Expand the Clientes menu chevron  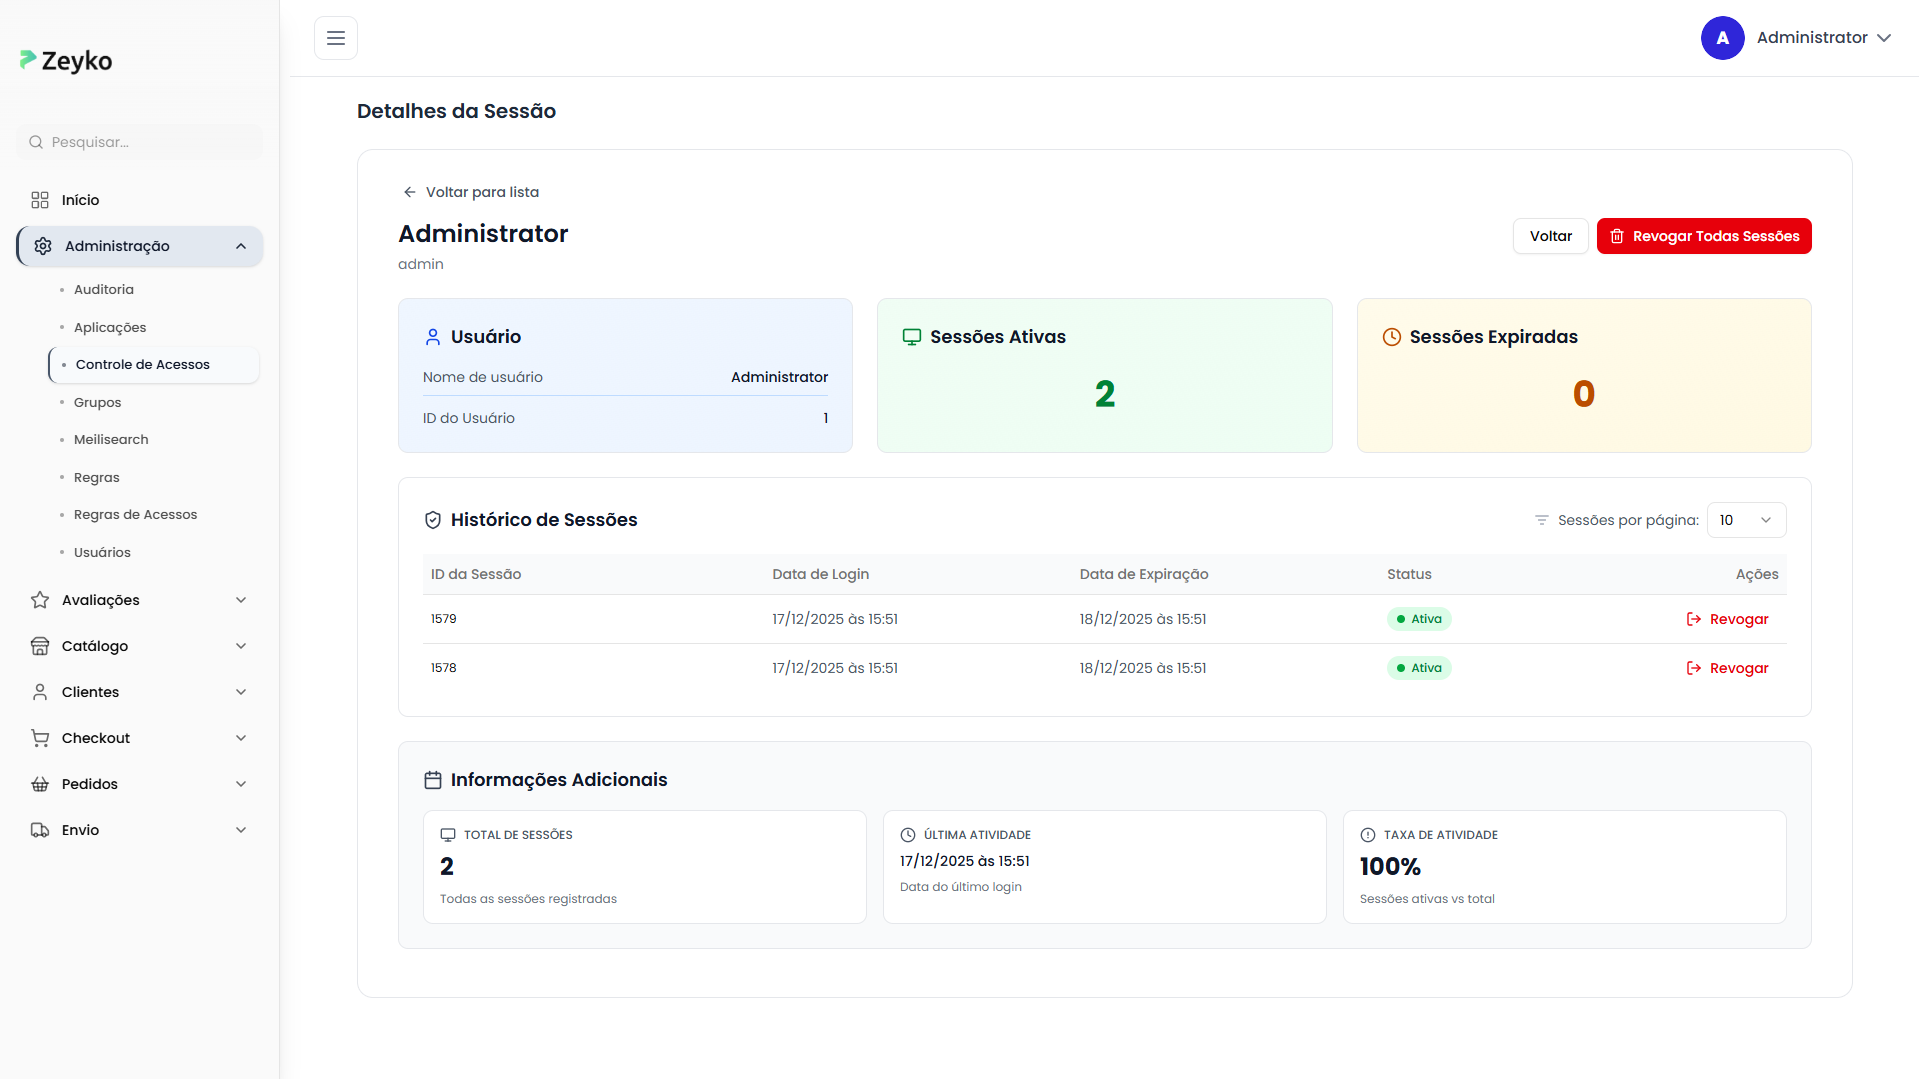(x=241, y=692)
